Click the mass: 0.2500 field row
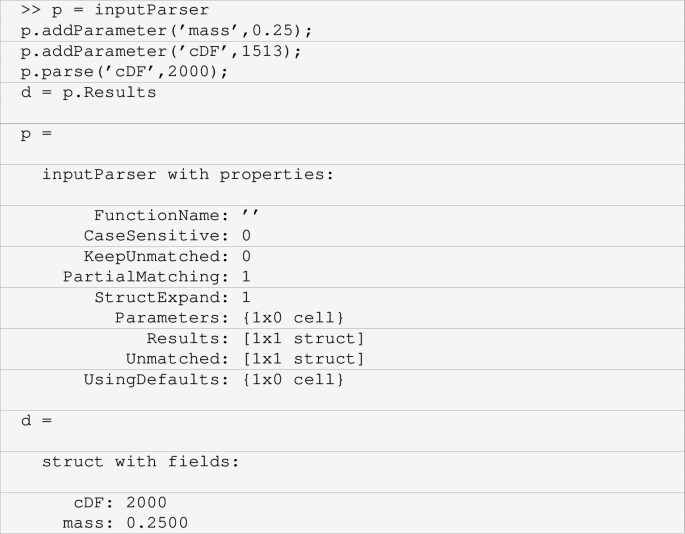The height and width of the screenshot is (534, 685). tap(125, 523)
